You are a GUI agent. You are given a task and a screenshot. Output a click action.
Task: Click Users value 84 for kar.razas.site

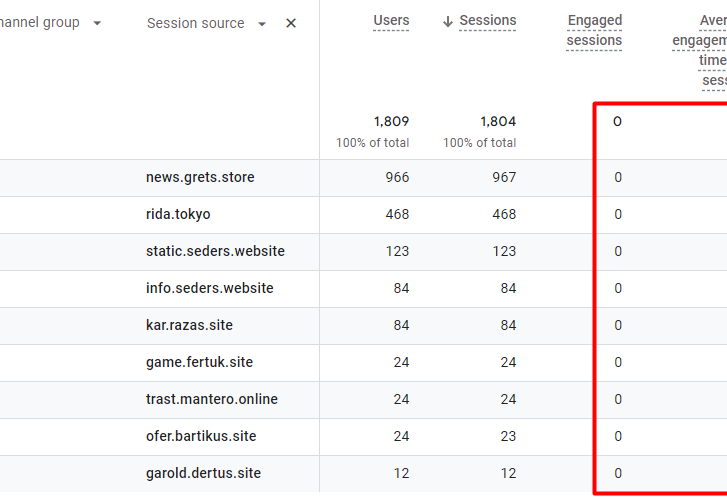coord(402,325)
